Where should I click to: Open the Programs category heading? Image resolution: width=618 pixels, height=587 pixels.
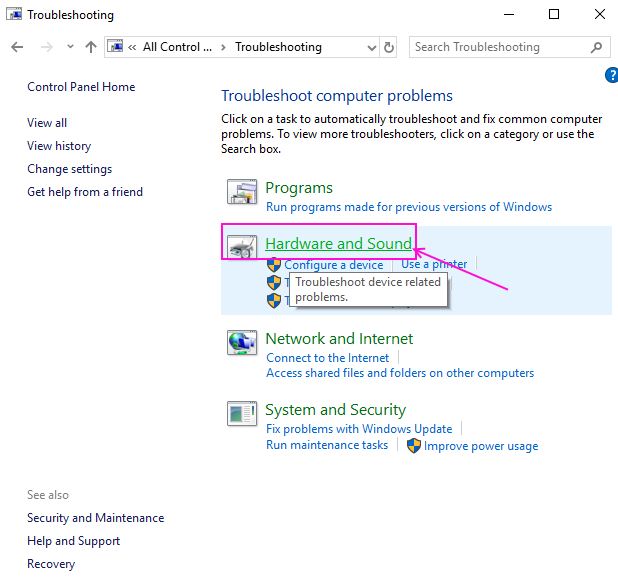tap(299, 188)
